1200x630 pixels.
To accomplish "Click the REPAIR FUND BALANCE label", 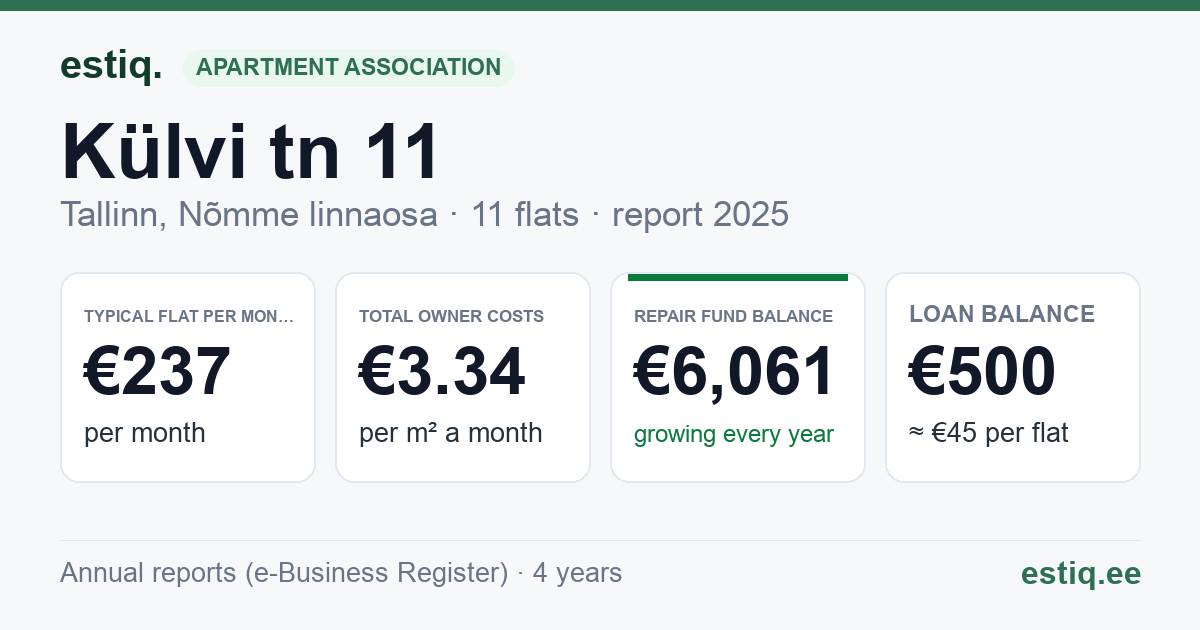I will 733,316.
